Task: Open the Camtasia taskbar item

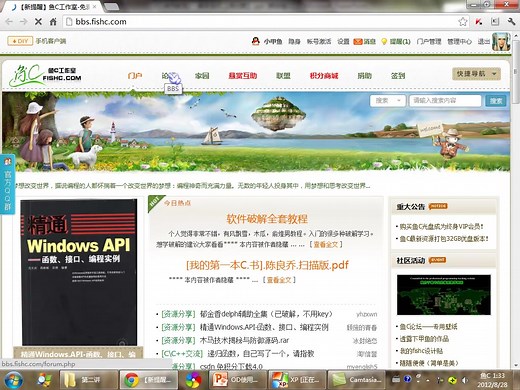Action: [356, 380]
